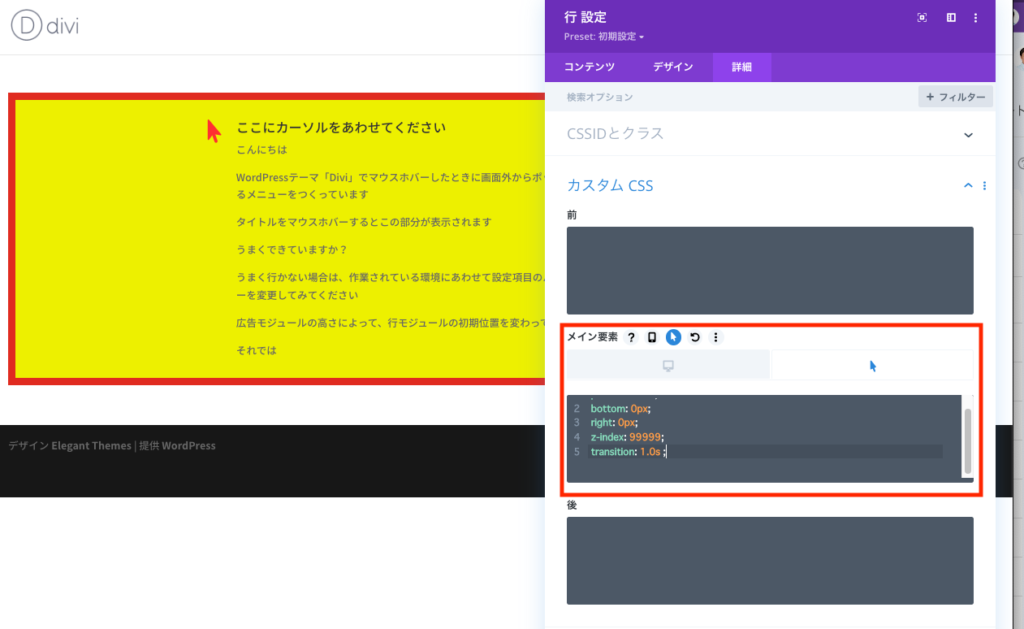Collapse the カスタム CSS section

(967, 186)
